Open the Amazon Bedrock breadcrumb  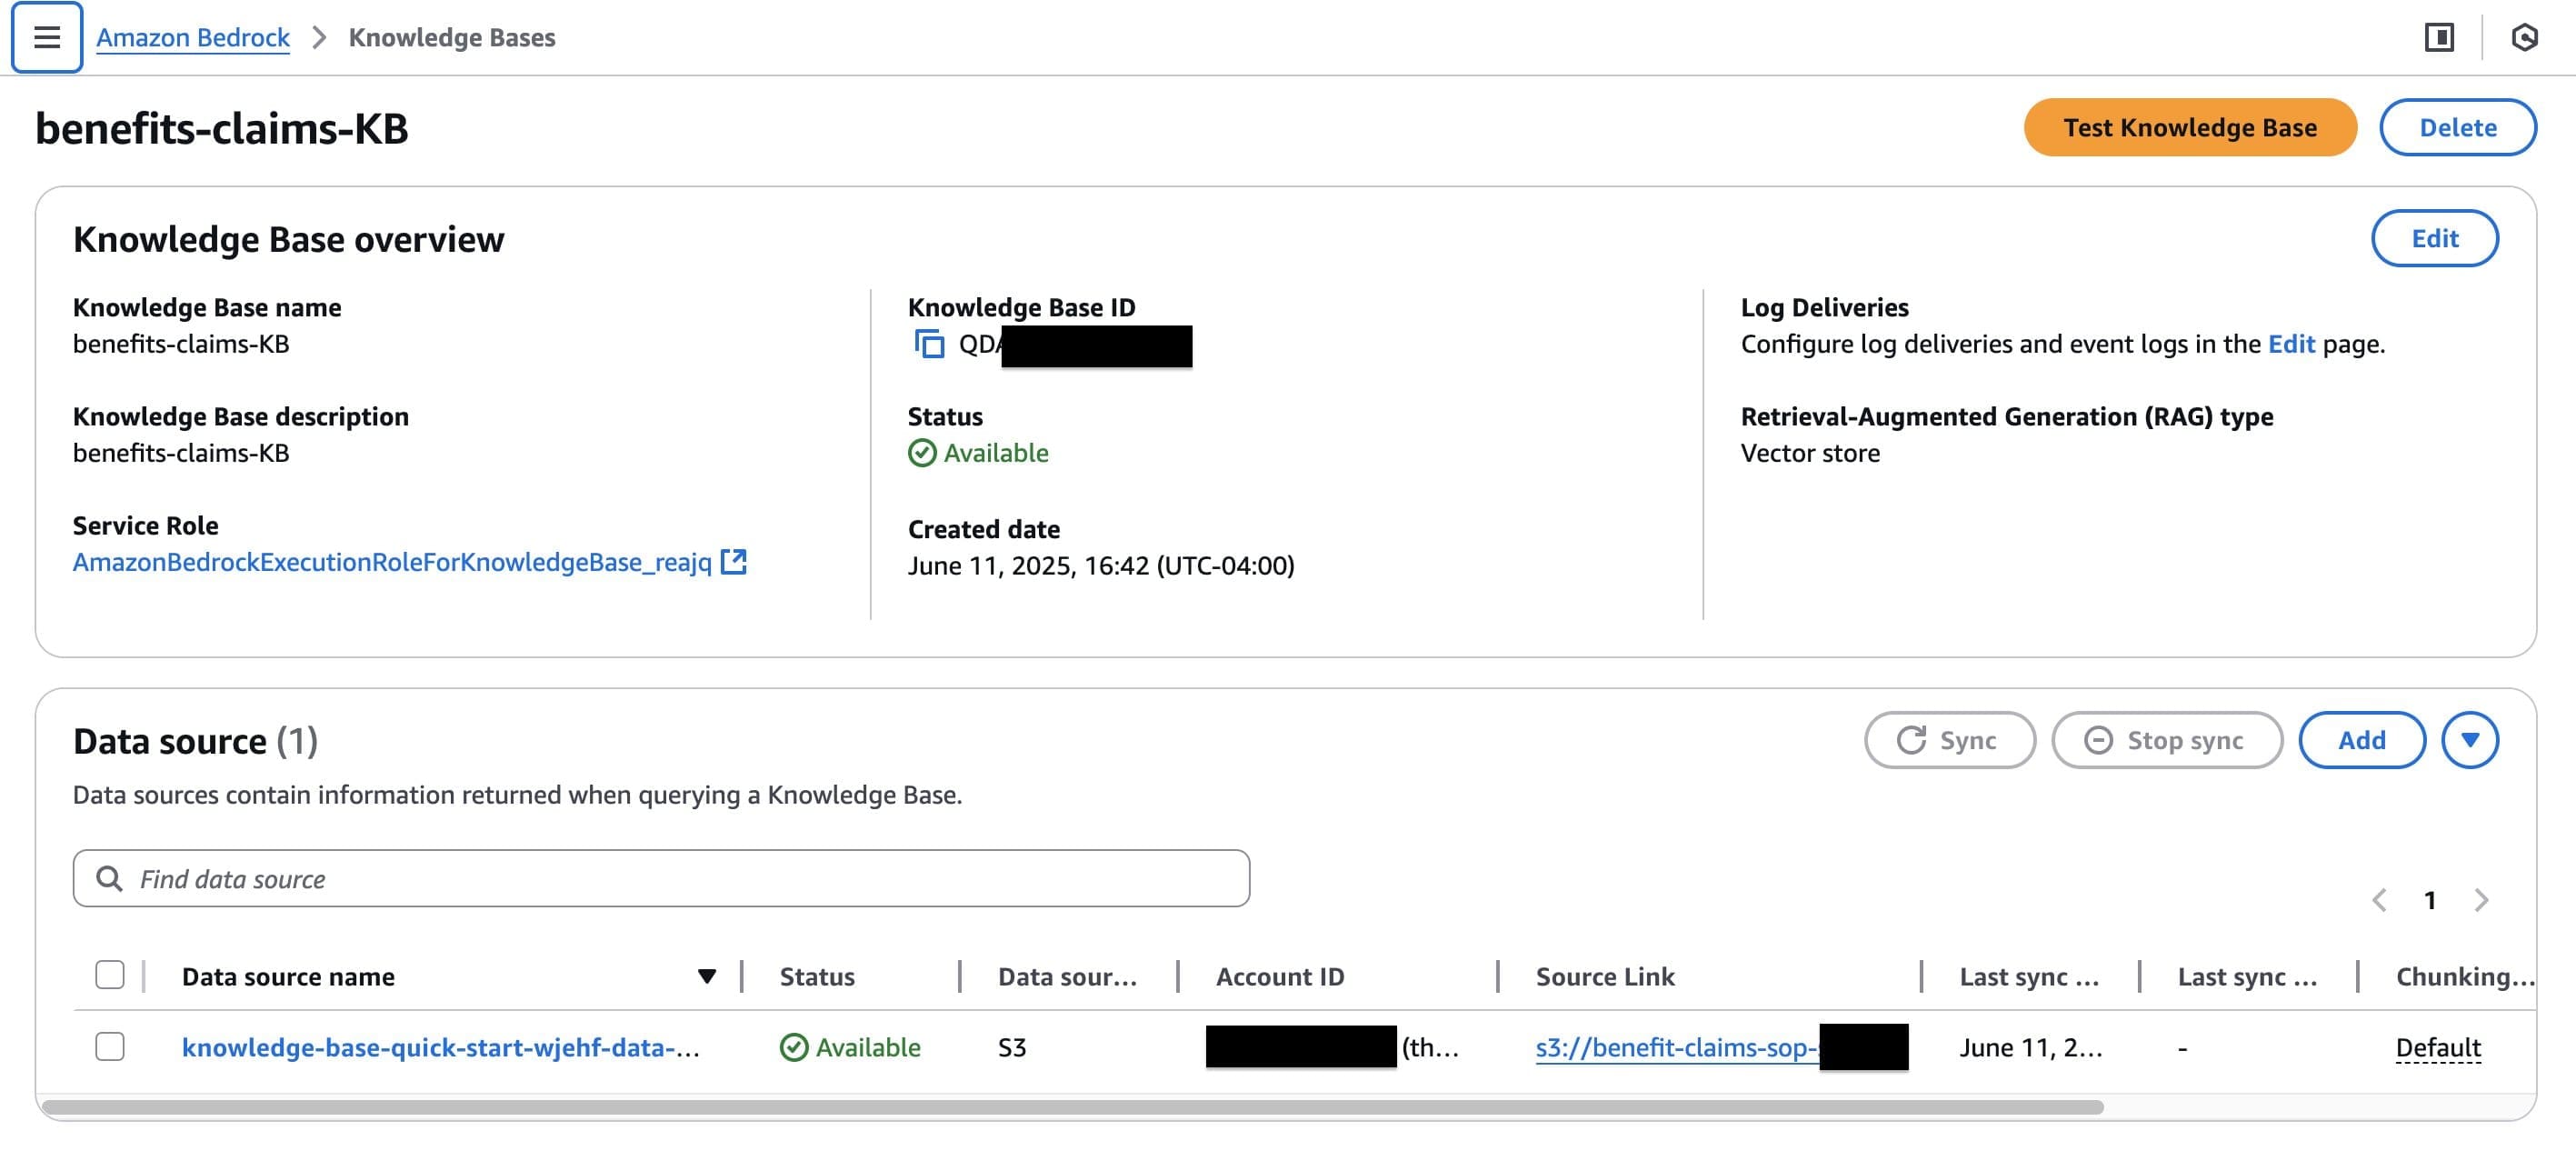[192, 37]
